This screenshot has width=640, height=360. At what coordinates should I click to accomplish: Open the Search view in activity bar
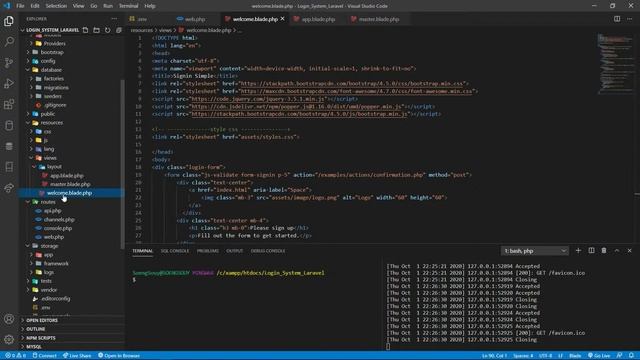[x=9, y=42]
